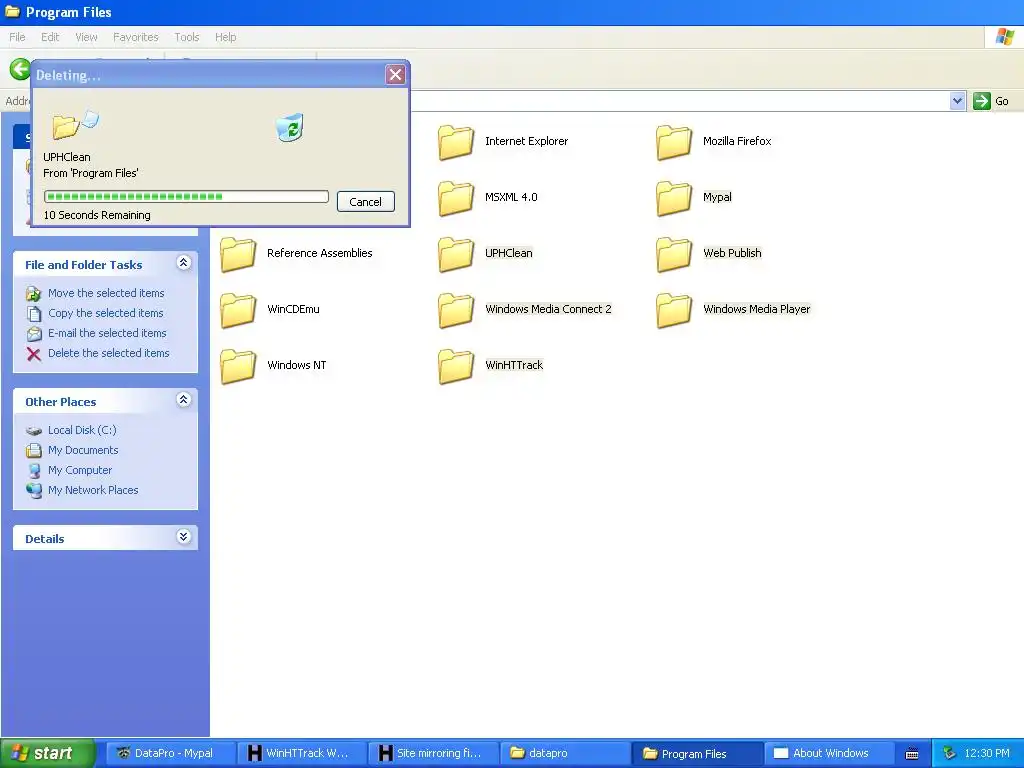Open My Network Places link
1024x768 pixels.
[x=93, y=490]
